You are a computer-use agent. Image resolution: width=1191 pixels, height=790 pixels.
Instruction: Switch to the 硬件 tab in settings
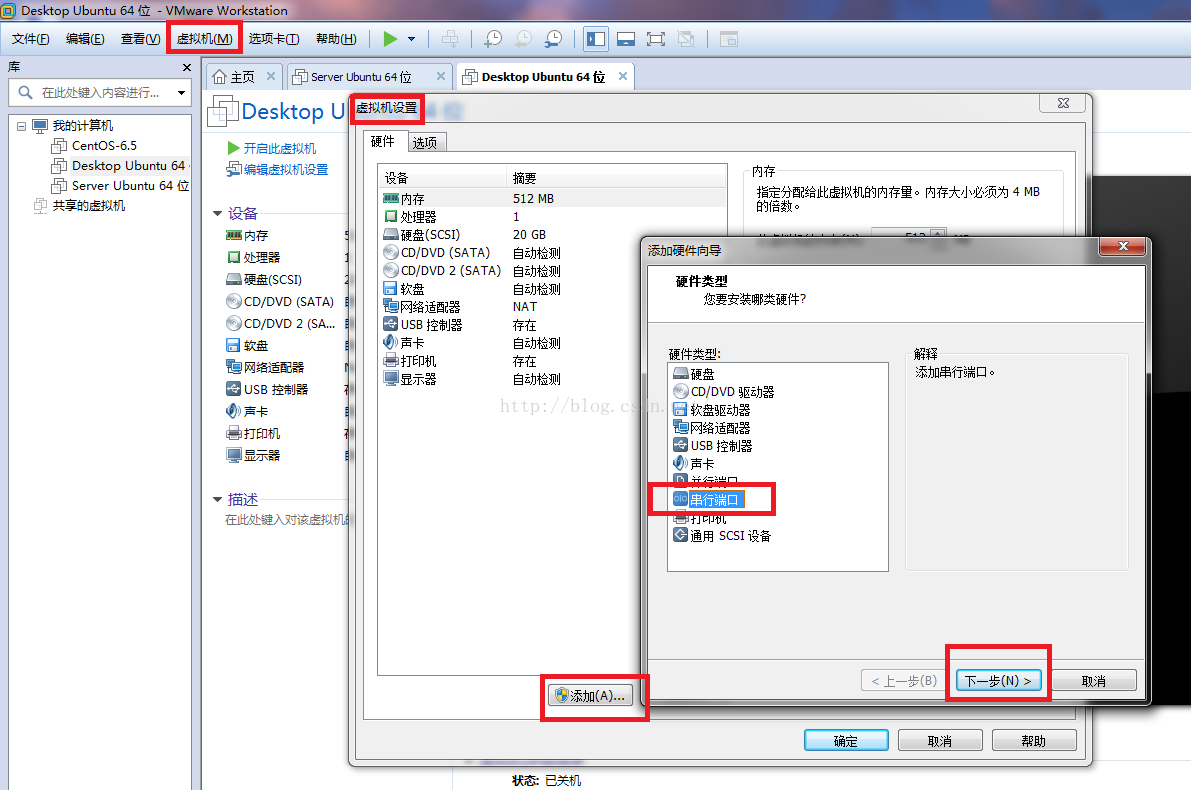(383, 141)
